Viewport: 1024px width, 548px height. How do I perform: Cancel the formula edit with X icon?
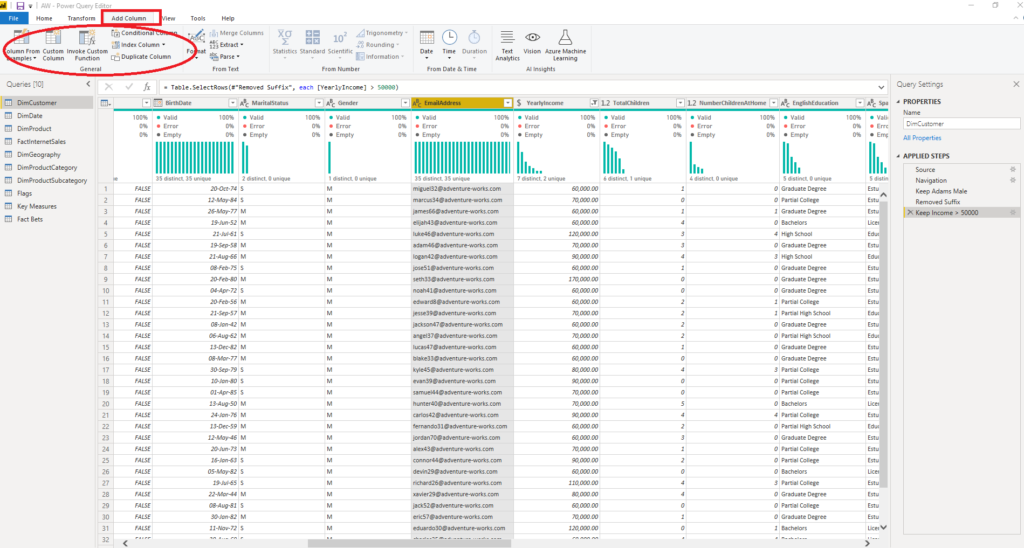click(109, 87)
